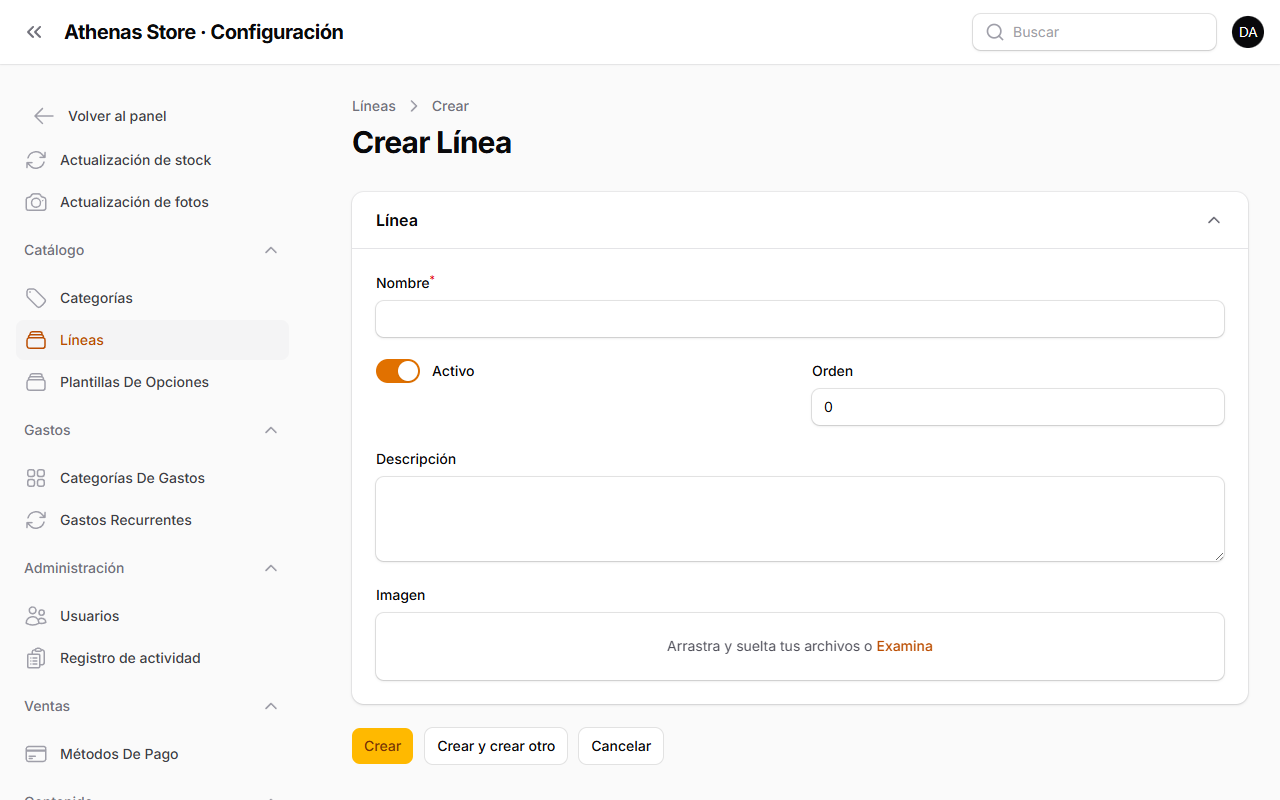Click Crear y crear otro button
Viewport: 1280px width, 800px height.
click(496, 746)
